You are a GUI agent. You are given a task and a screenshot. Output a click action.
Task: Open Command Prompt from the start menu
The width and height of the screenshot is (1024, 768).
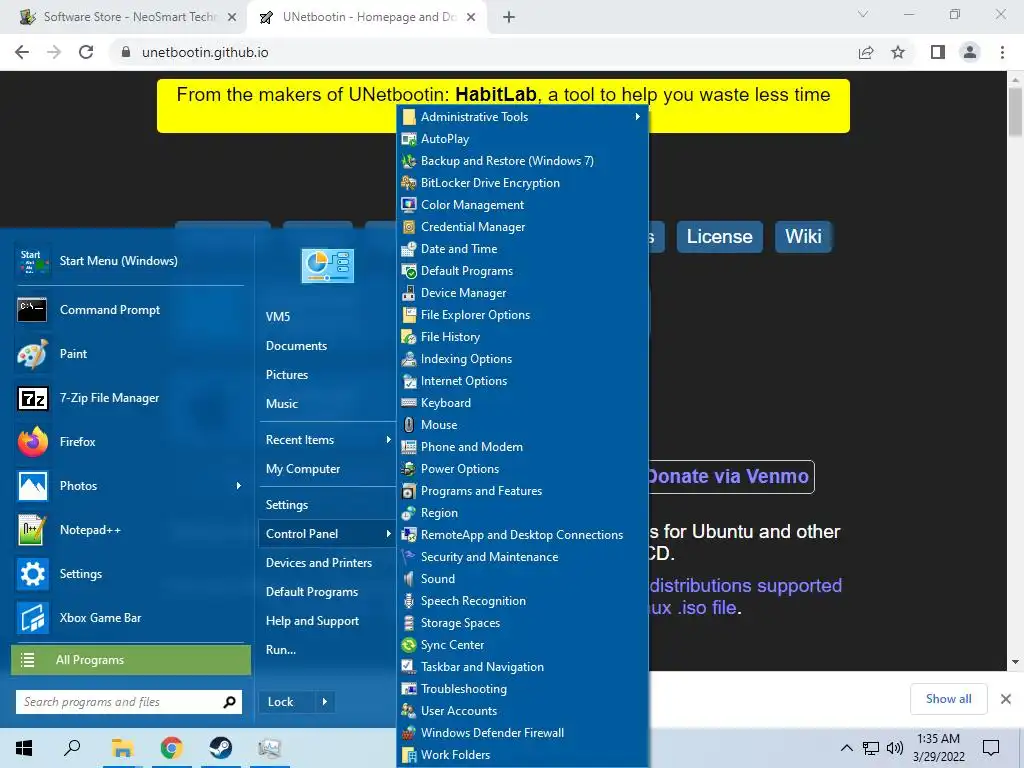coord(129,310)
